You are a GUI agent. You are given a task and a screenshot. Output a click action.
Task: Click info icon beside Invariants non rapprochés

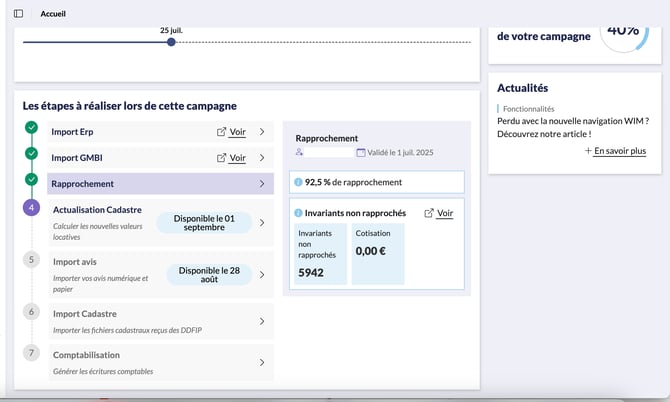(x=299, y=213)
